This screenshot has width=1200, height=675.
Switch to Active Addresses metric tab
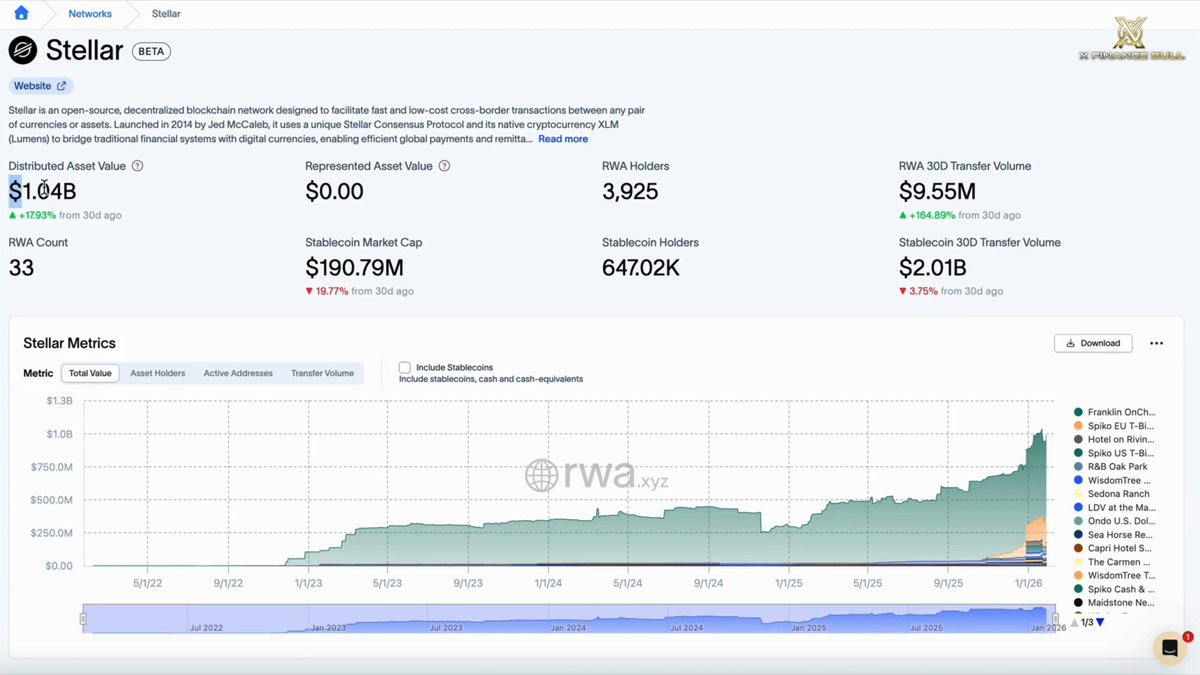[x=238, y=373]
